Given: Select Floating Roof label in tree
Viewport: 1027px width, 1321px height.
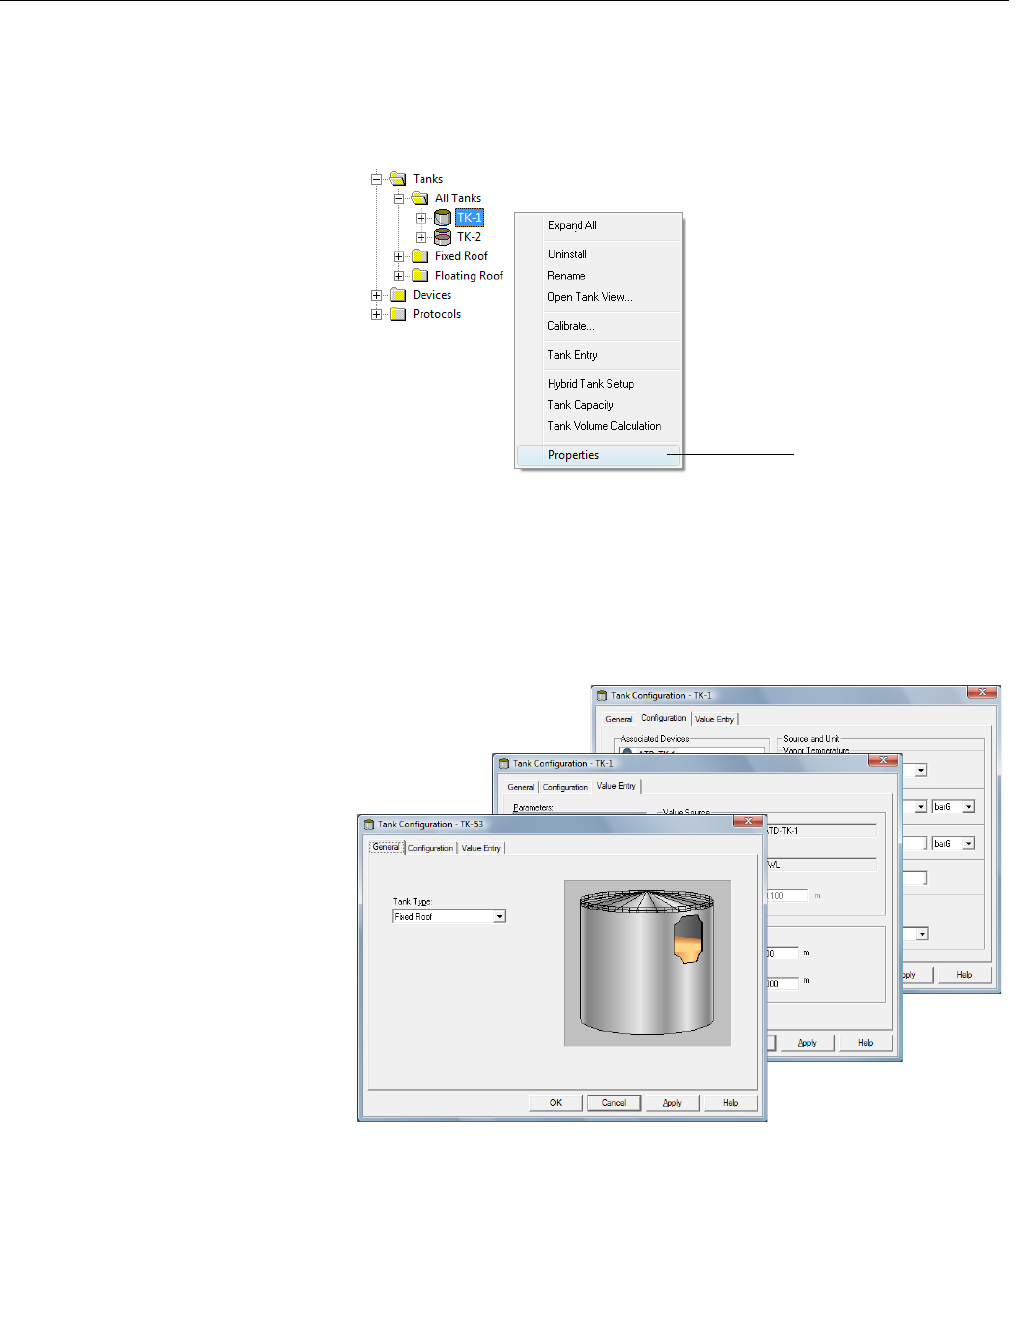Looking at the screenshot, I should (x=469, y=276).
